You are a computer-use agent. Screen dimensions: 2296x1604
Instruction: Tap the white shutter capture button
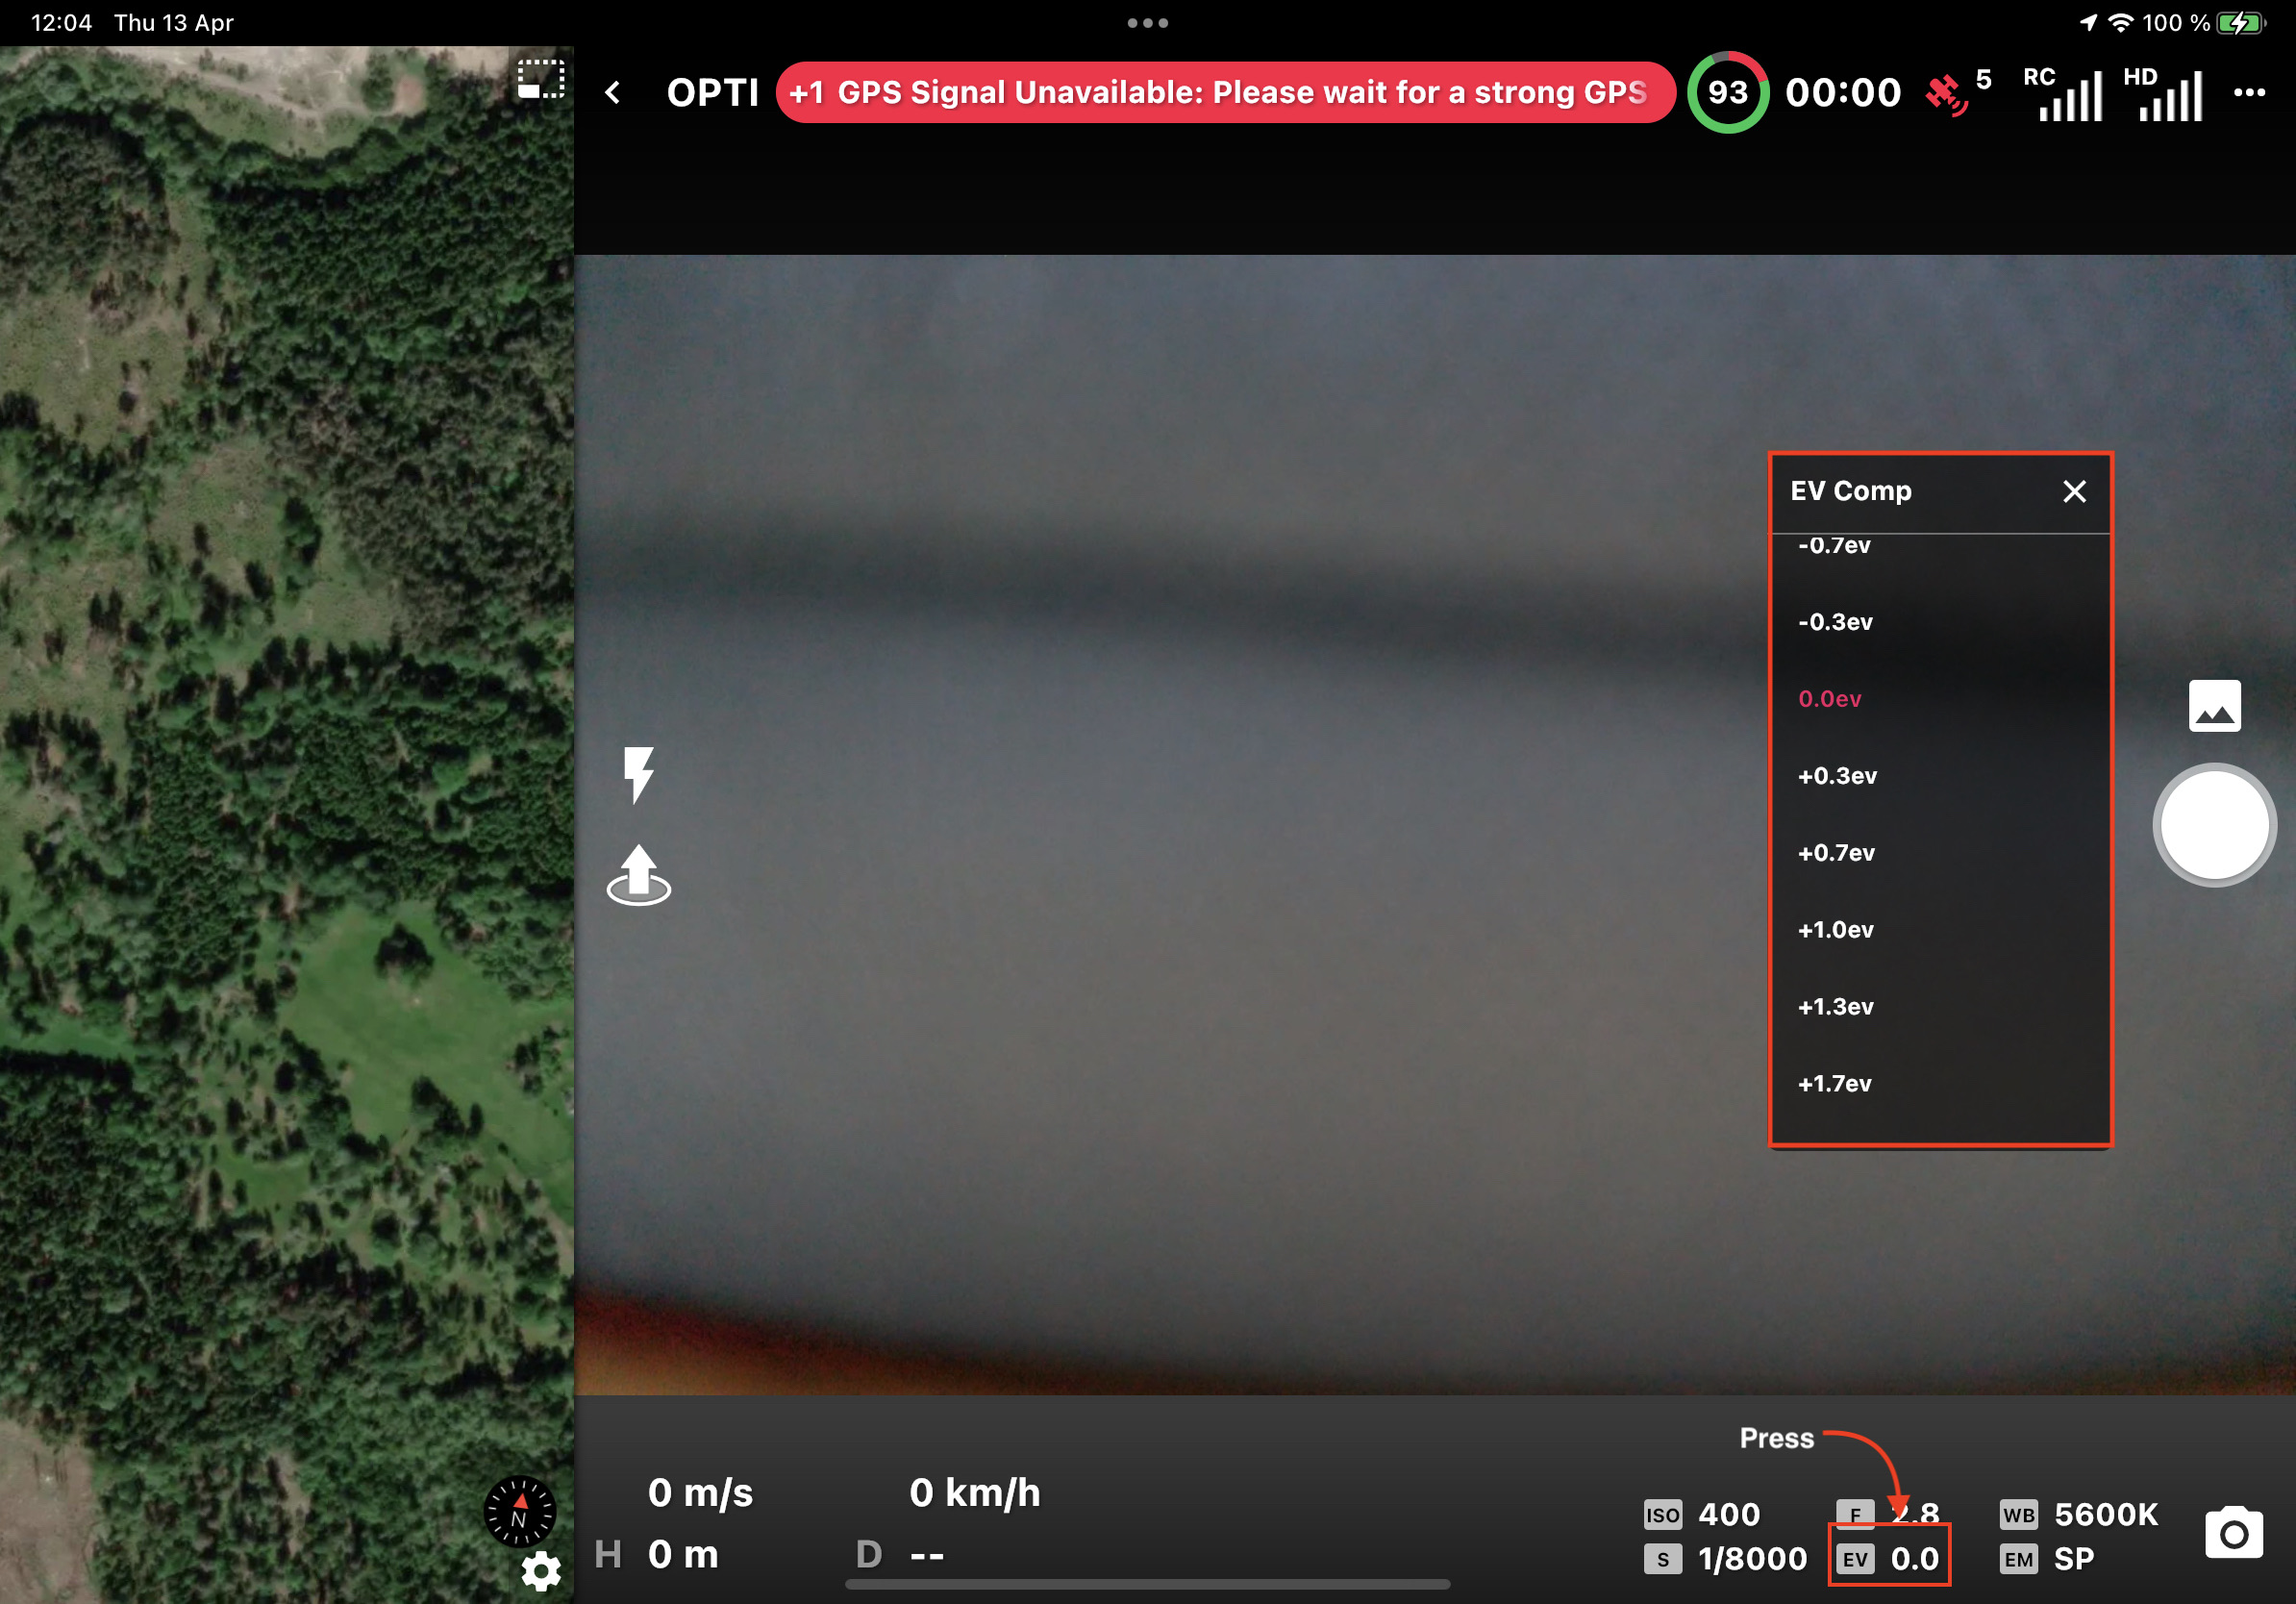point(2214,824)
